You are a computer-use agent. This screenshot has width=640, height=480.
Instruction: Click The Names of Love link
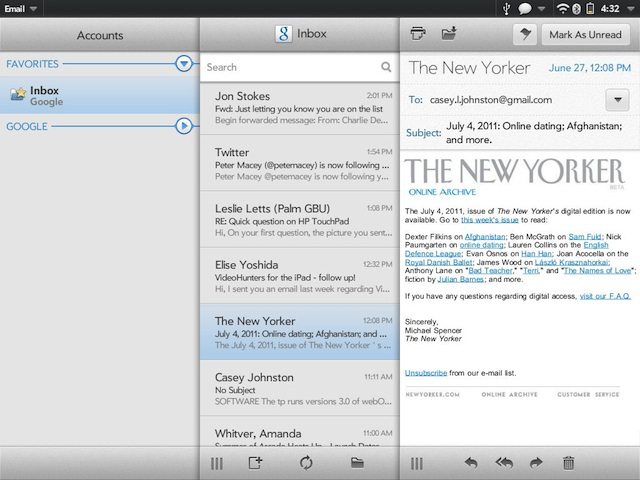(x=597, y=271)
